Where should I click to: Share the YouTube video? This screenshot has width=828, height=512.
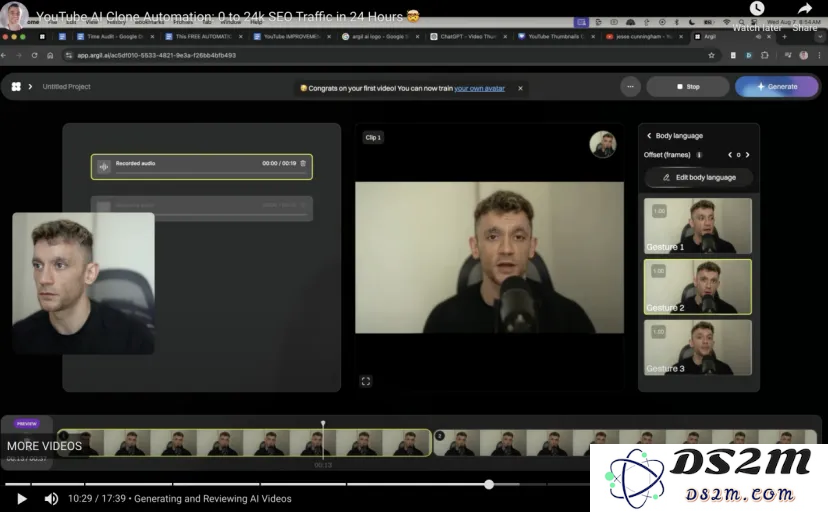click(x=804, y=8)
